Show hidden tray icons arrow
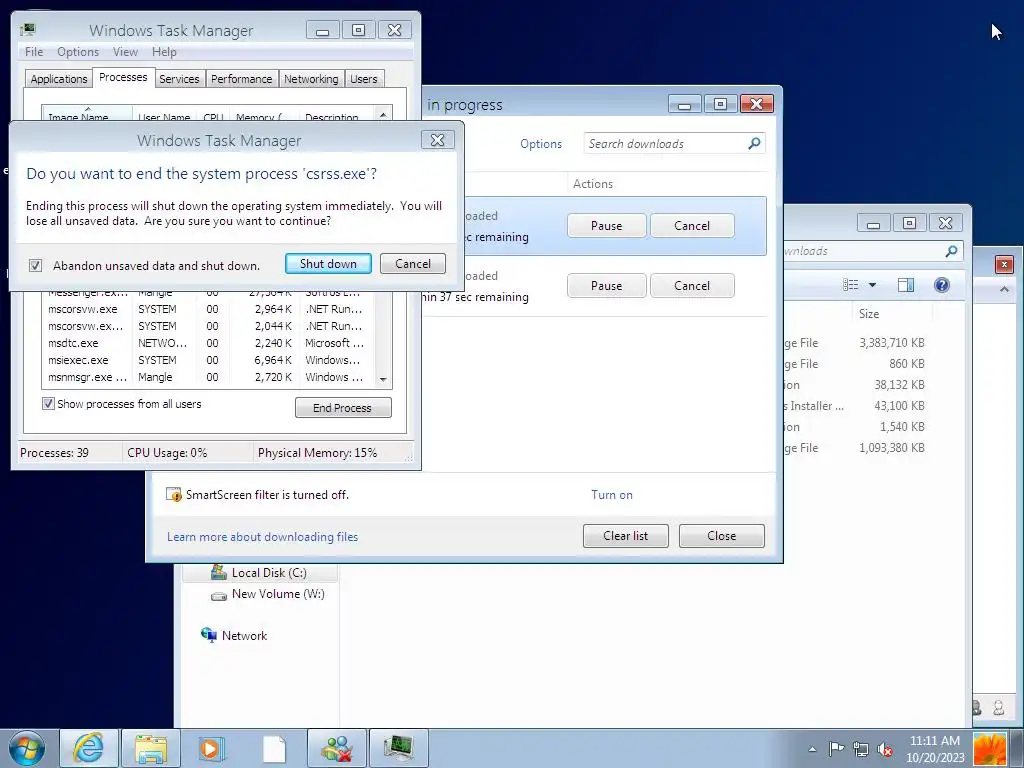Viewport: 1024px width, 768px height. point(812,749)
